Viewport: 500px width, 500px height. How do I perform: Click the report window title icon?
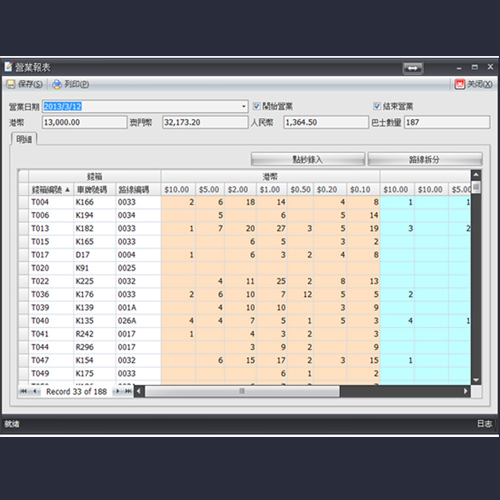pyautogui.click(x=8, y=67)
